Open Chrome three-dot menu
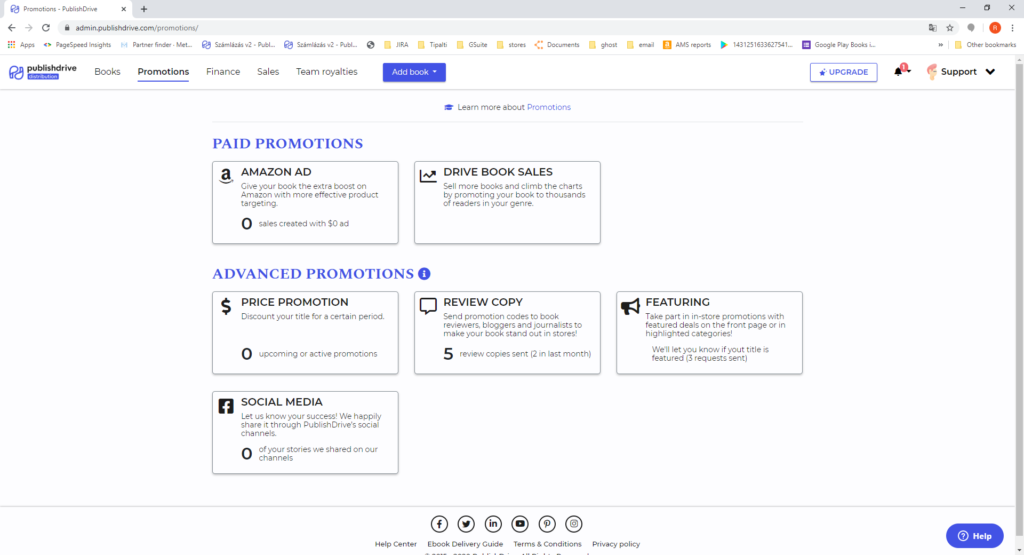The width and height of the screenshot is (1024, 555). tap(1012, 28)
